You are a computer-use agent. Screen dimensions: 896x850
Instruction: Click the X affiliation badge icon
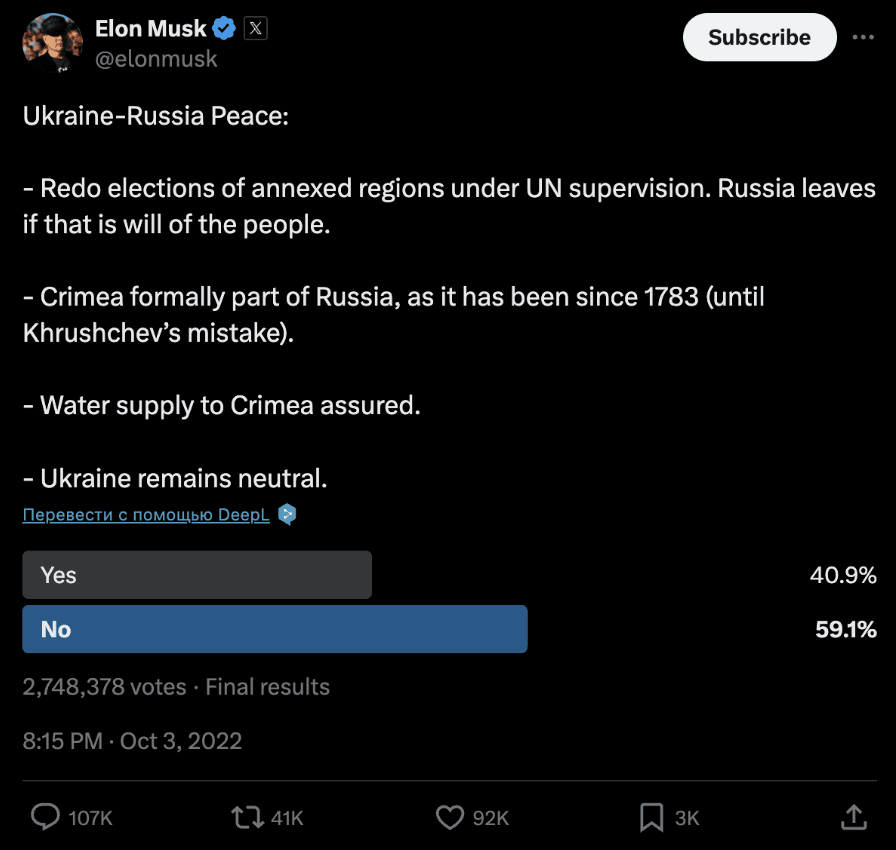click(255, 28)
